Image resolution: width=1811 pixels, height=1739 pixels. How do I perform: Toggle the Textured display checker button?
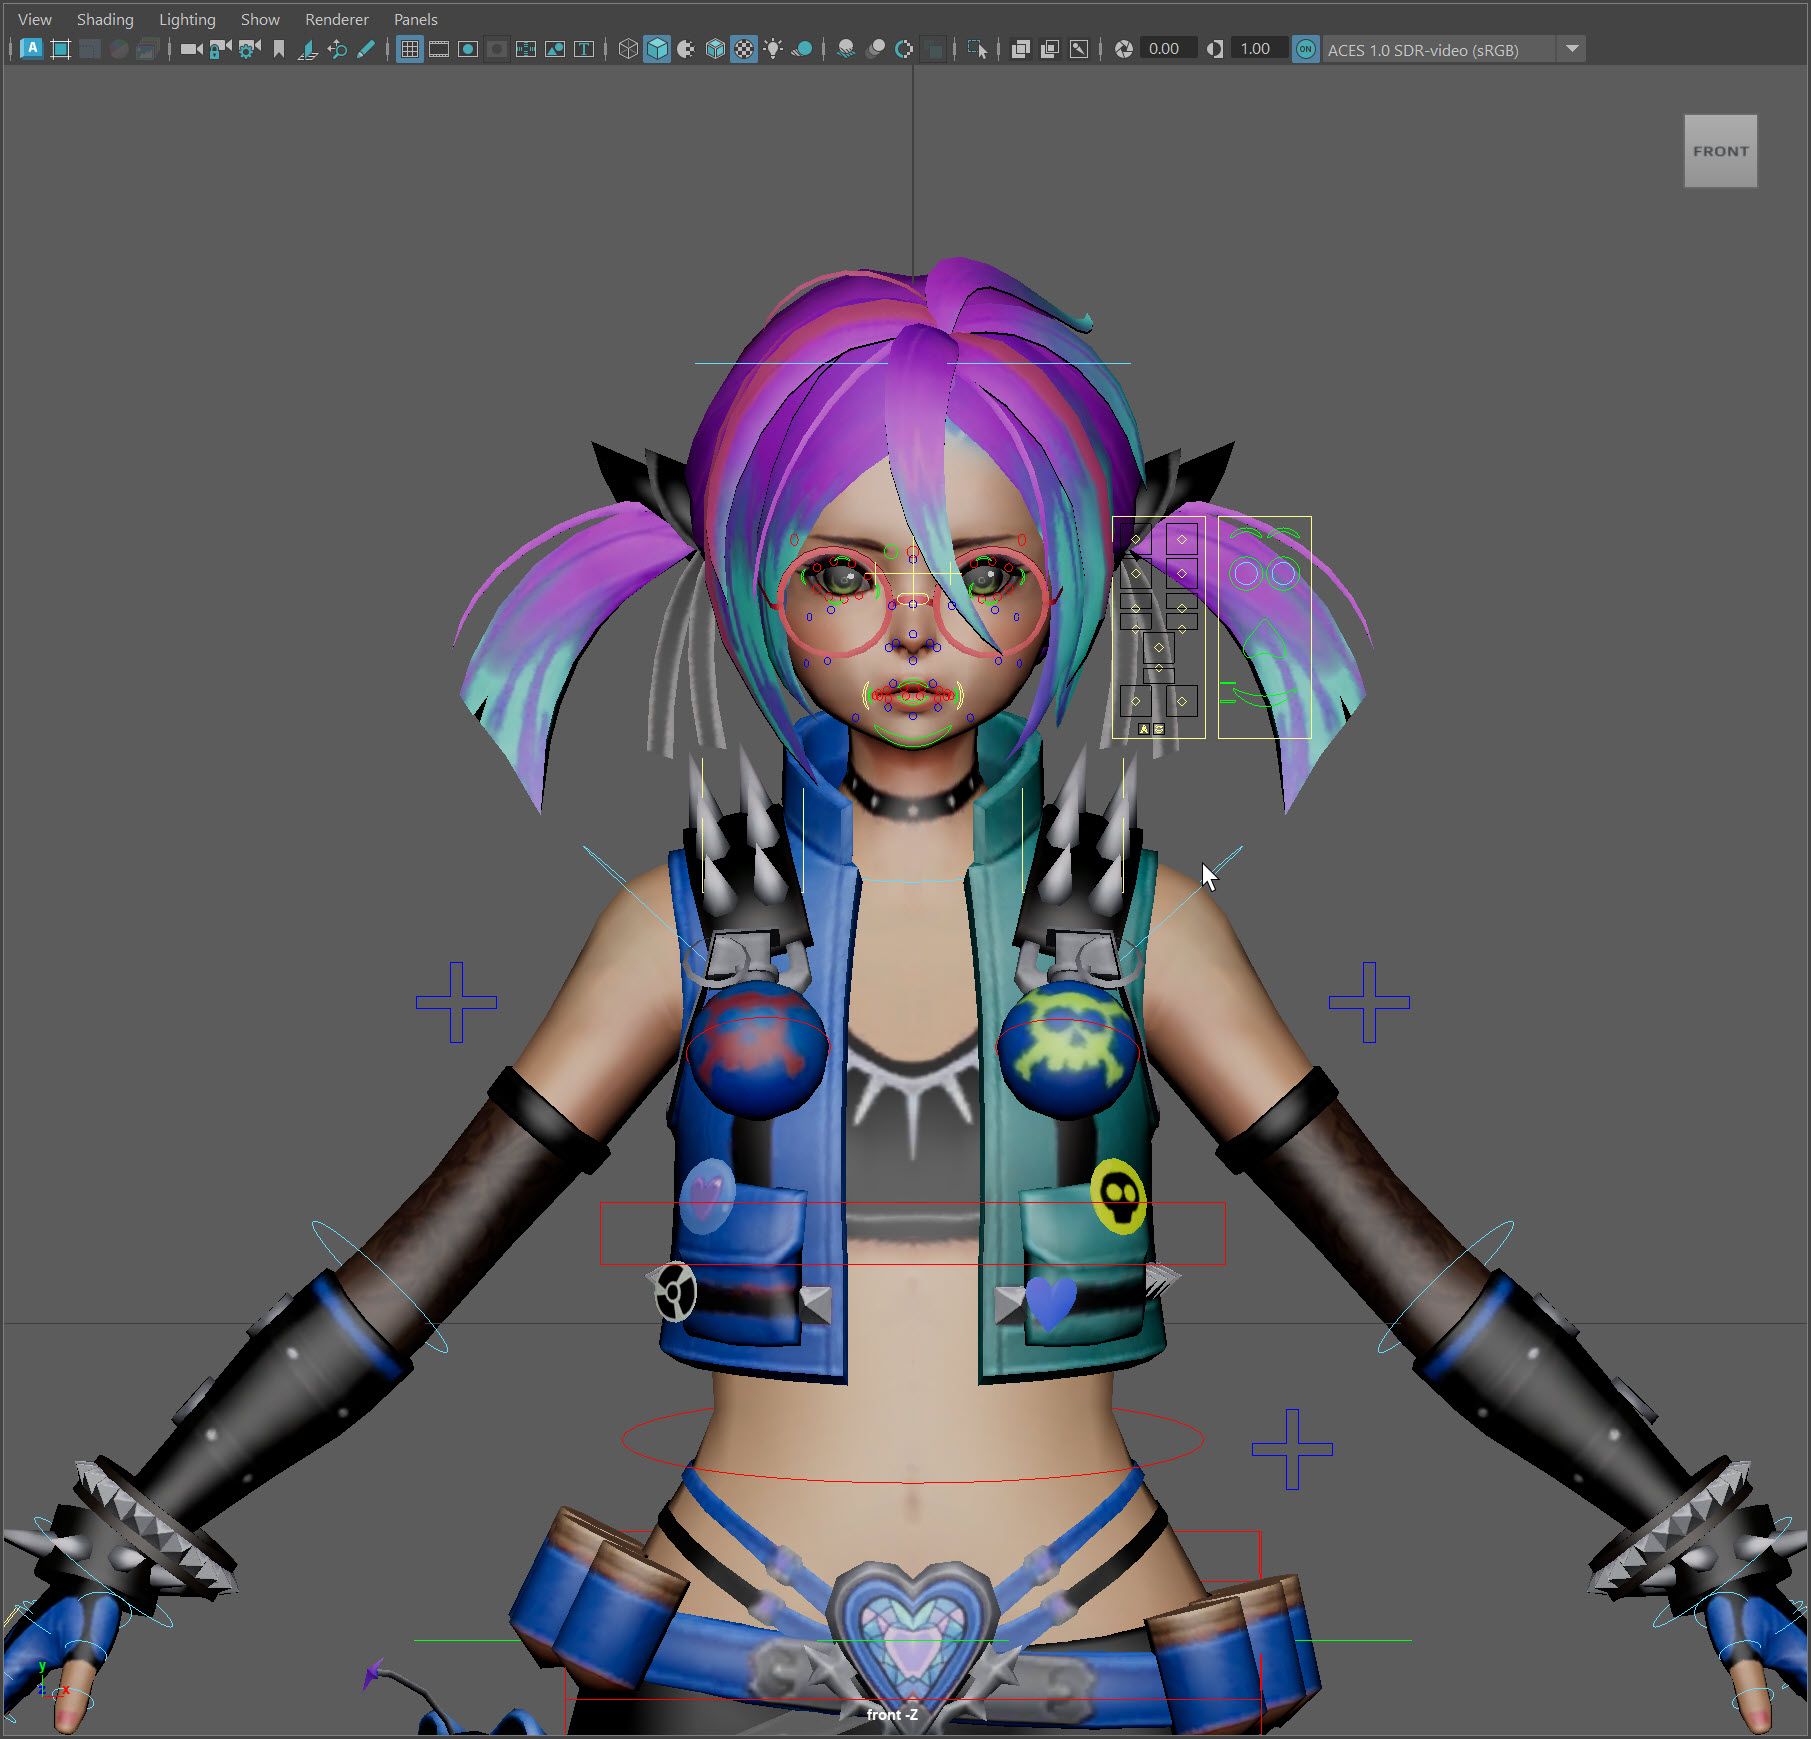click(x=744, y=49)
